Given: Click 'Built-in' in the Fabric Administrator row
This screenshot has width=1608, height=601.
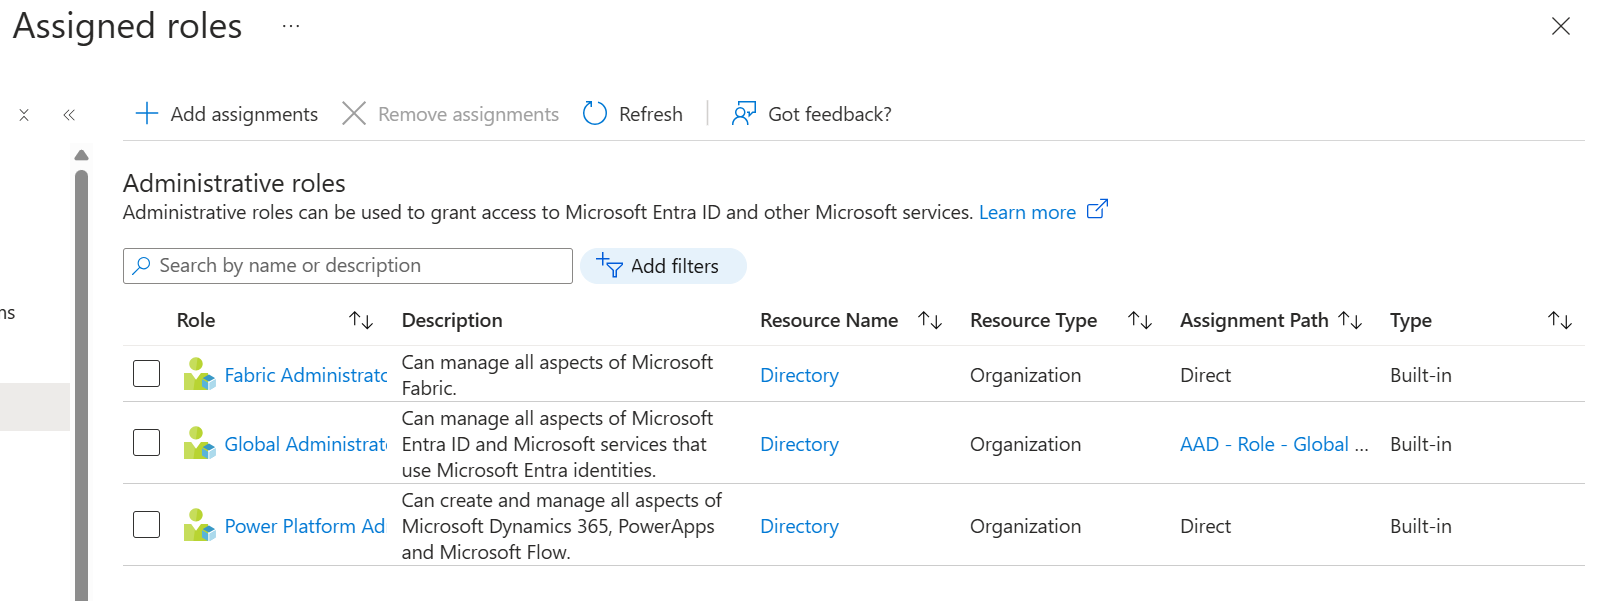Looking at the screenshot, I should tap(1420, 375).
